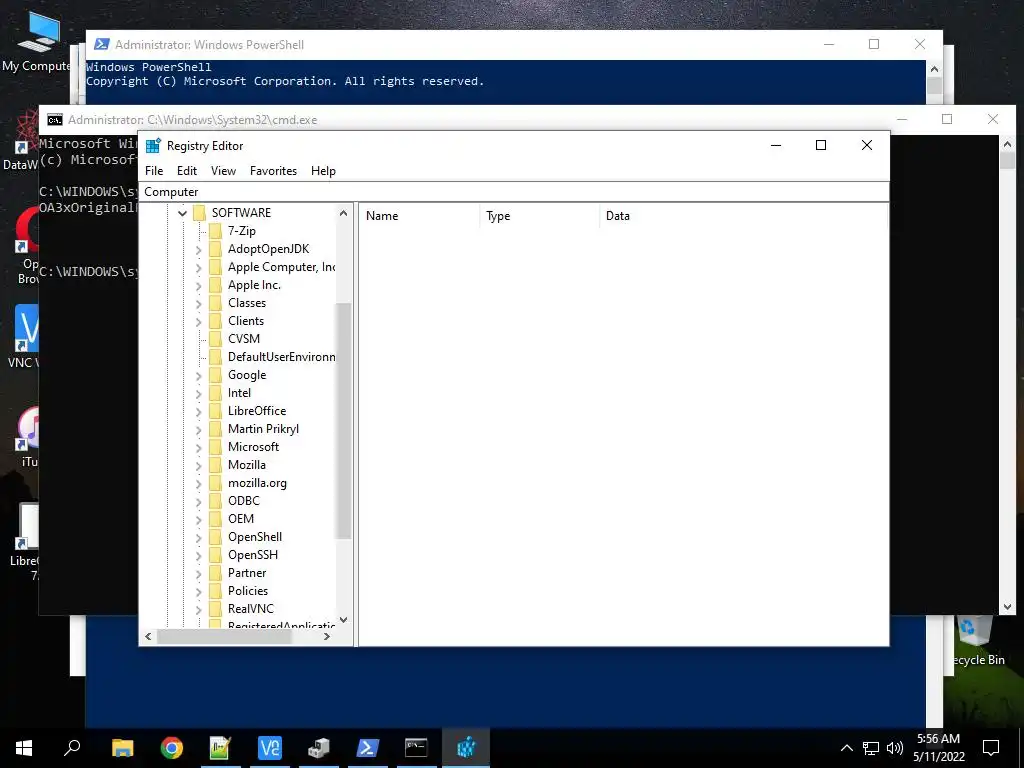
Task: Select the LibreOffice key label
Action: [x=257, y=411]
